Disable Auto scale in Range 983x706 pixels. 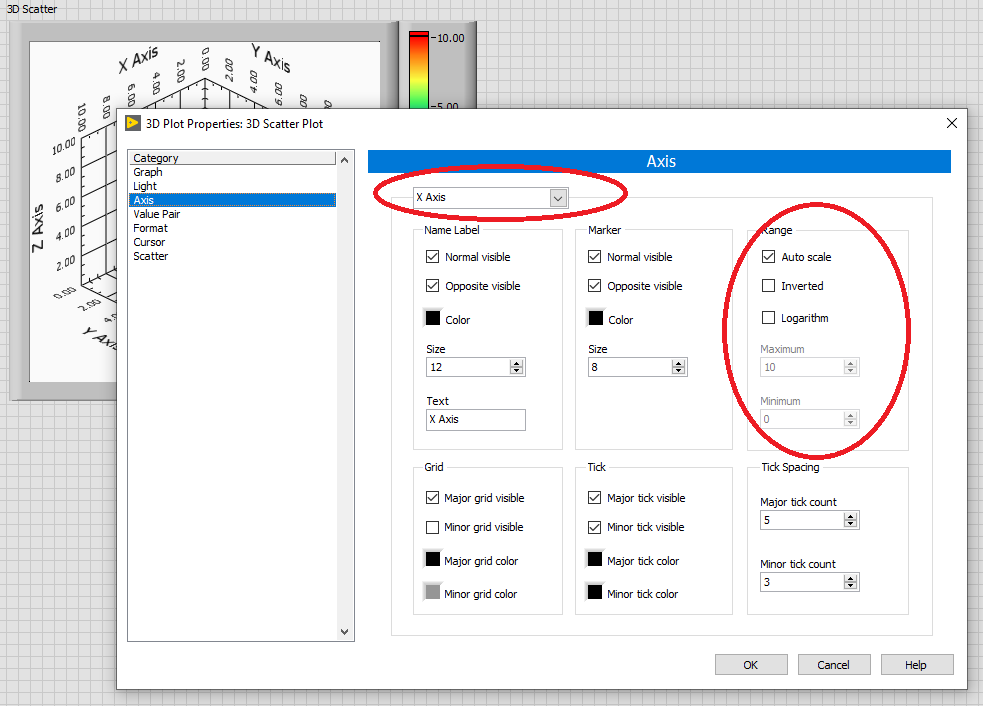(767, 256)
